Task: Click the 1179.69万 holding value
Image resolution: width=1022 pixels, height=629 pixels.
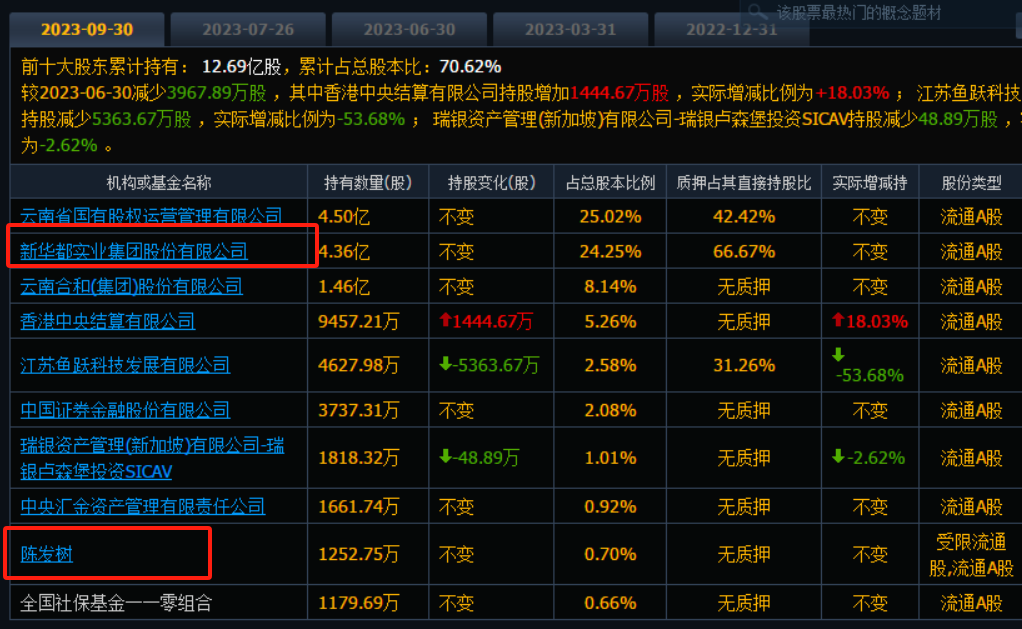Action: click(358, 604)
